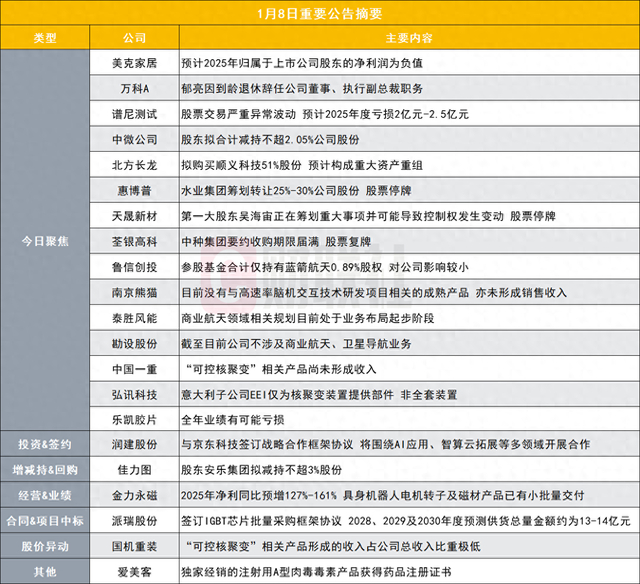This screenshot has height=584, width=640.
Task: Click company name "佳力图"
Action: tap(134, 470)
